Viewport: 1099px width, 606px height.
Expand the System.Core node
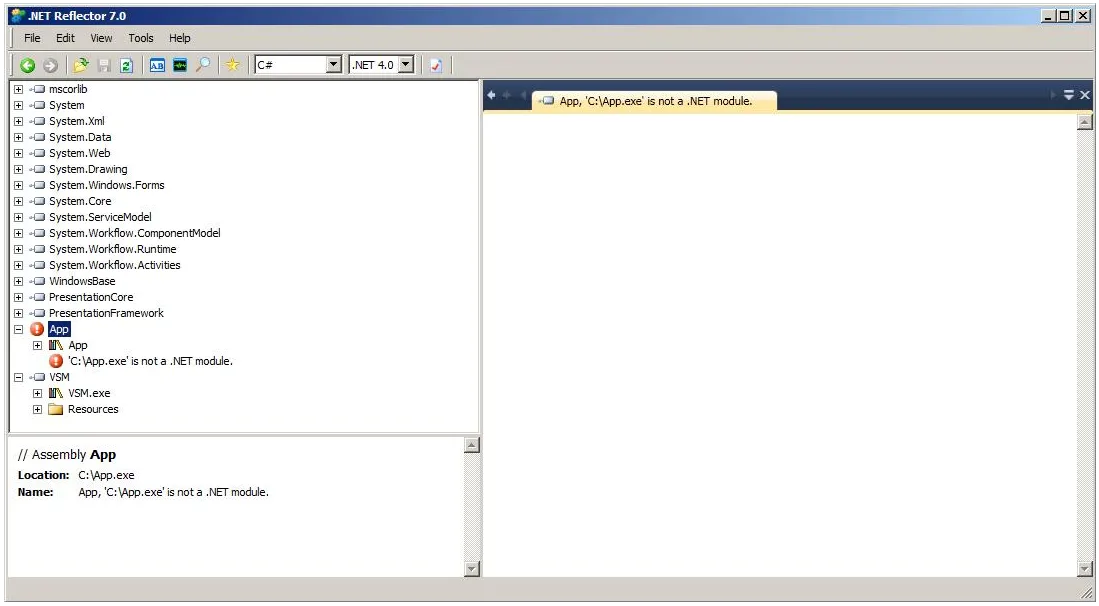pyautogui.click(x=19, y=201)
